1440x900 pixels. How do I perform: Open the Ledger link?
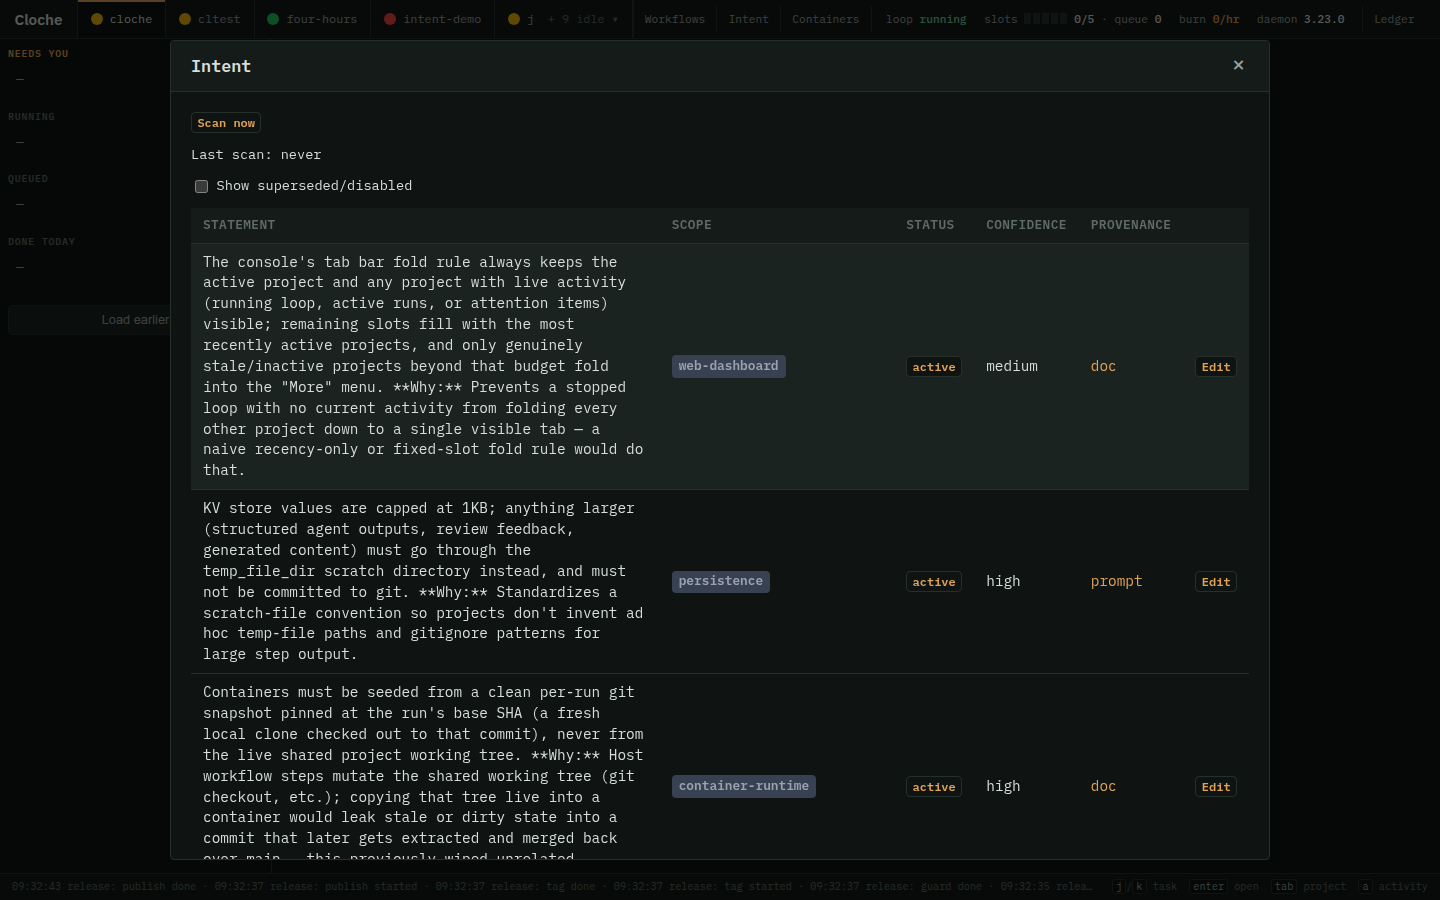click(1394, 19)
